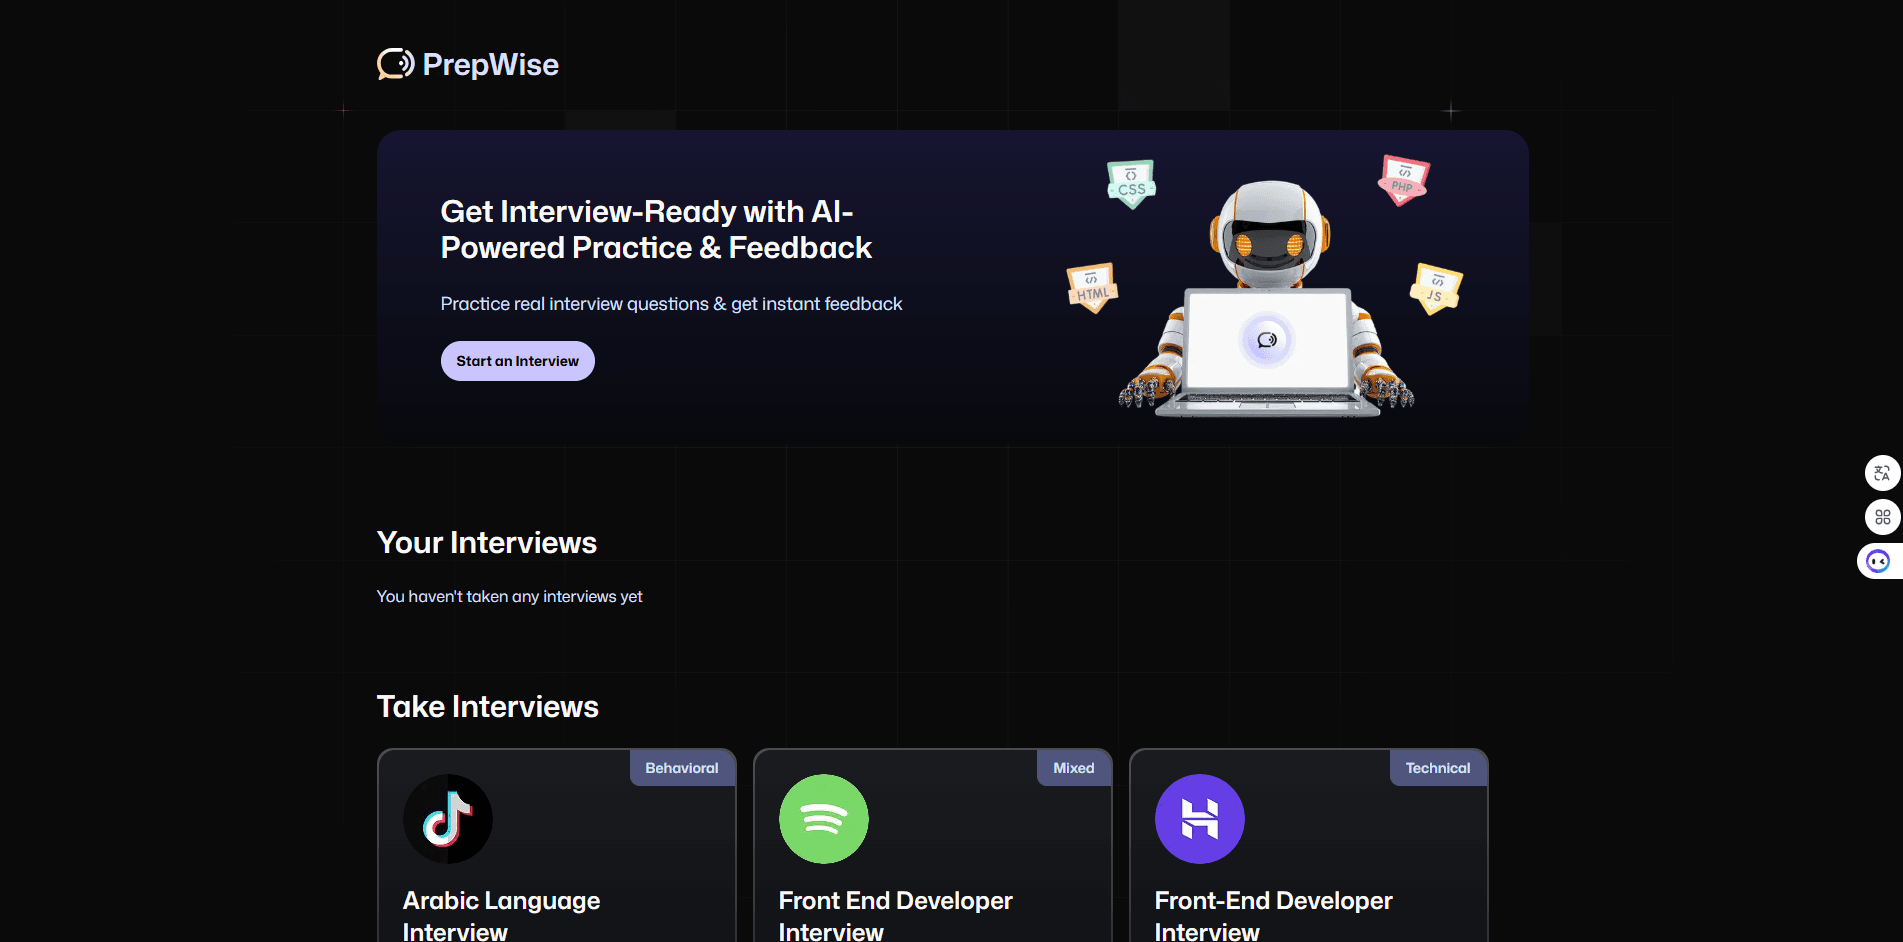Viewport: 1903px width, 942px height.
Task: Open the Front End Developer Interview card
Action: tap(895, 900)
